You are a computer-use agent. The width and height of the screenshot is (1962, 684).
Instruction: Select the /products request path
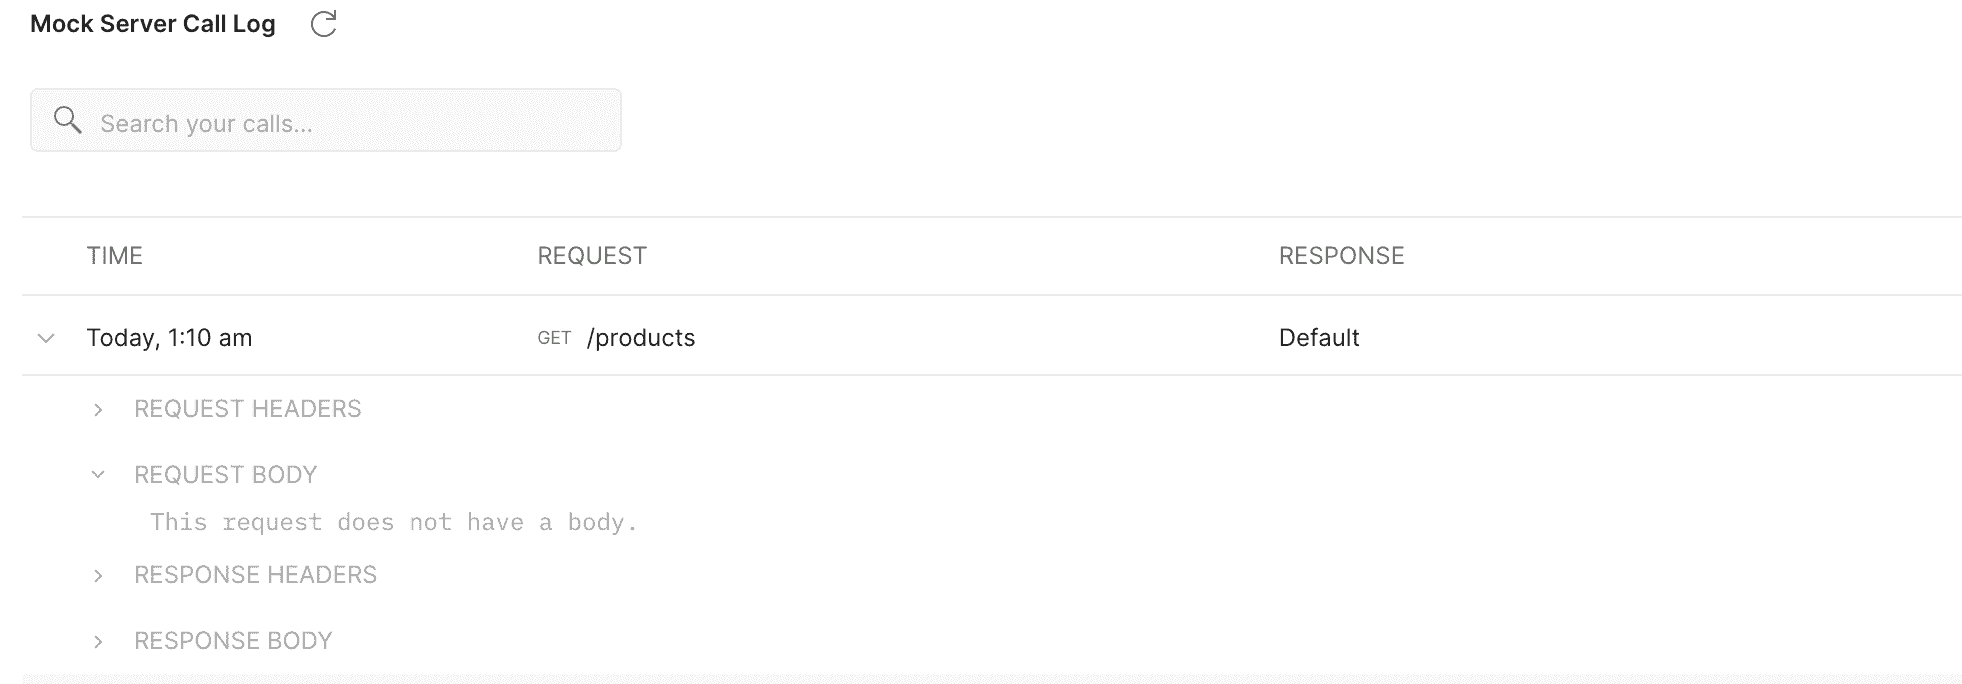[x=641, y=338]
